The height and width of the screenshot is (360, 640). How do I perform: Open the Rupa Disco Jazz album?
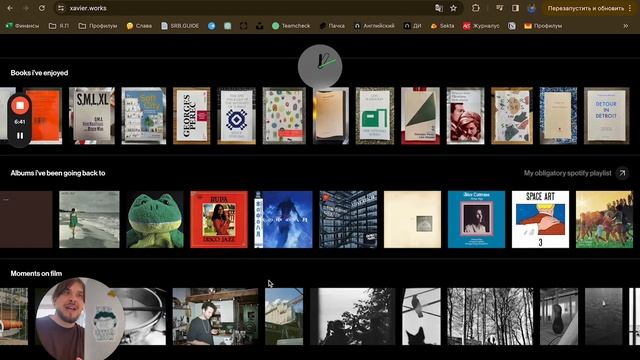click(219, 220)
